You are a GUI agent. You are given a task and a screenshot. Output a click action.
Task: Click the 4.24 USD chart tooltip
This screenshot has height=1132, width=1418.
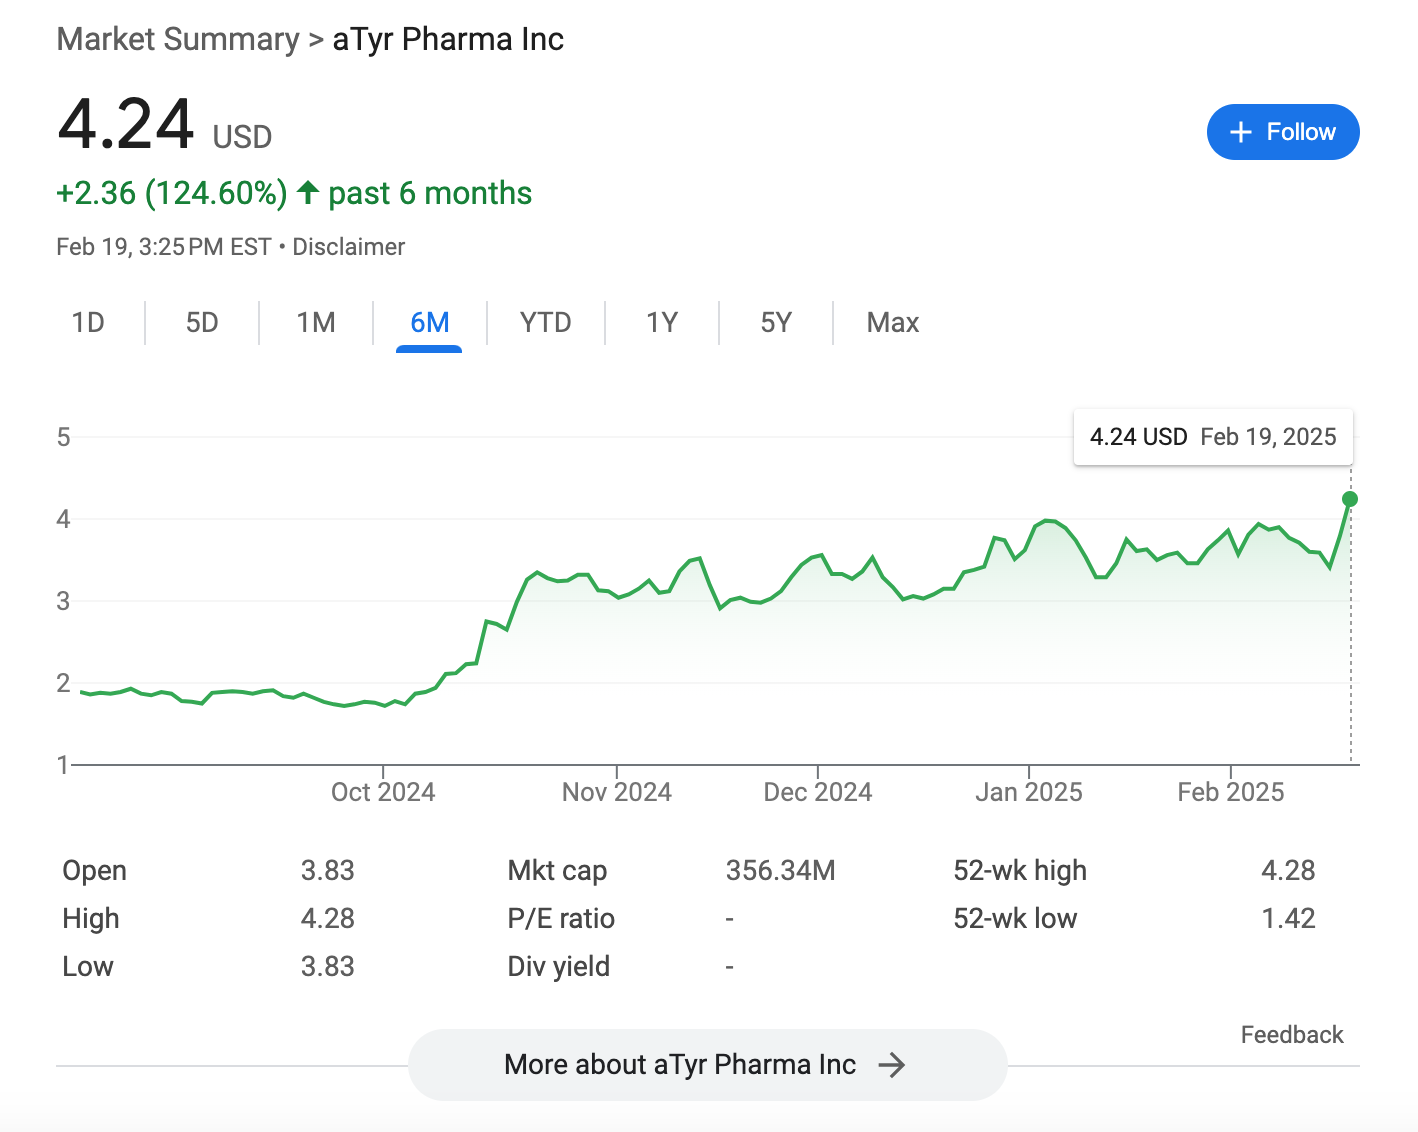(x=1212, y=437)
